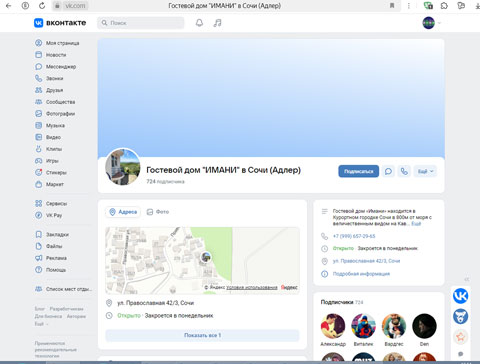Open notifications bell icon

[x=199, y=23]
